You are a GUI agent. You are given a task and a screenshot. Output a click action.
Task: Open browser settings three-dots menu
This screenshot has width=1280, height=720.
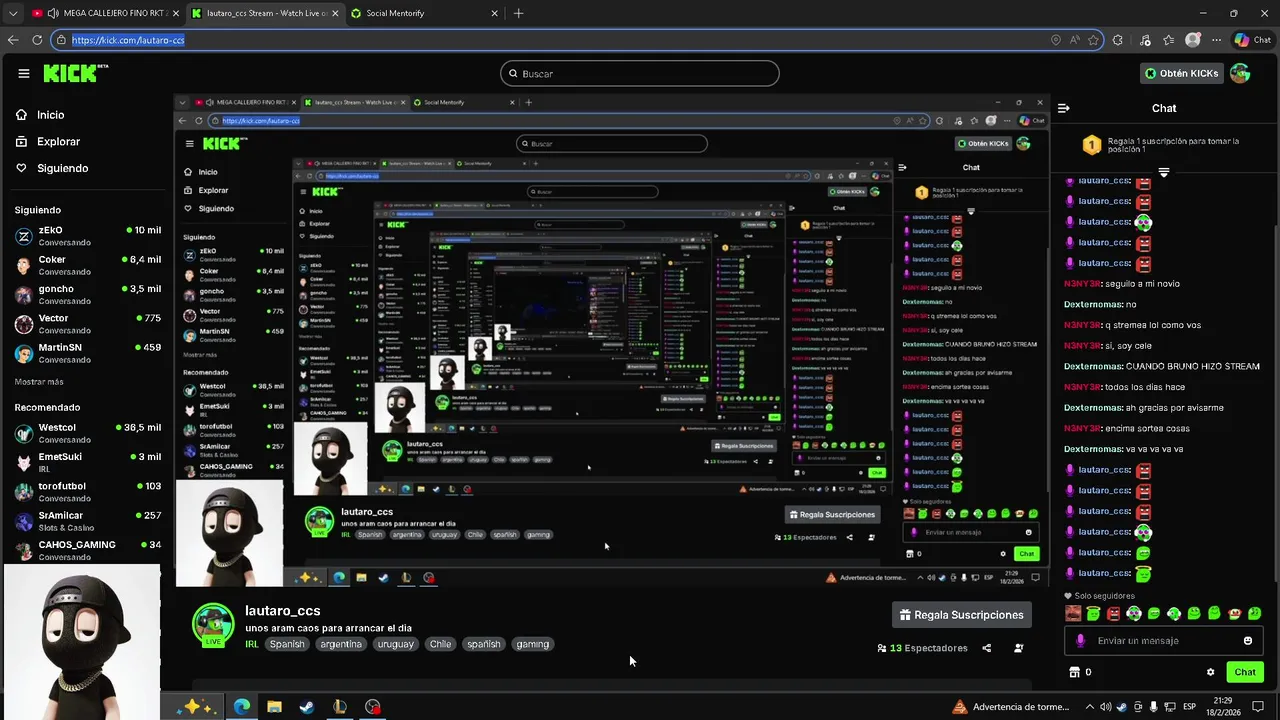[x=1216, y=40]
